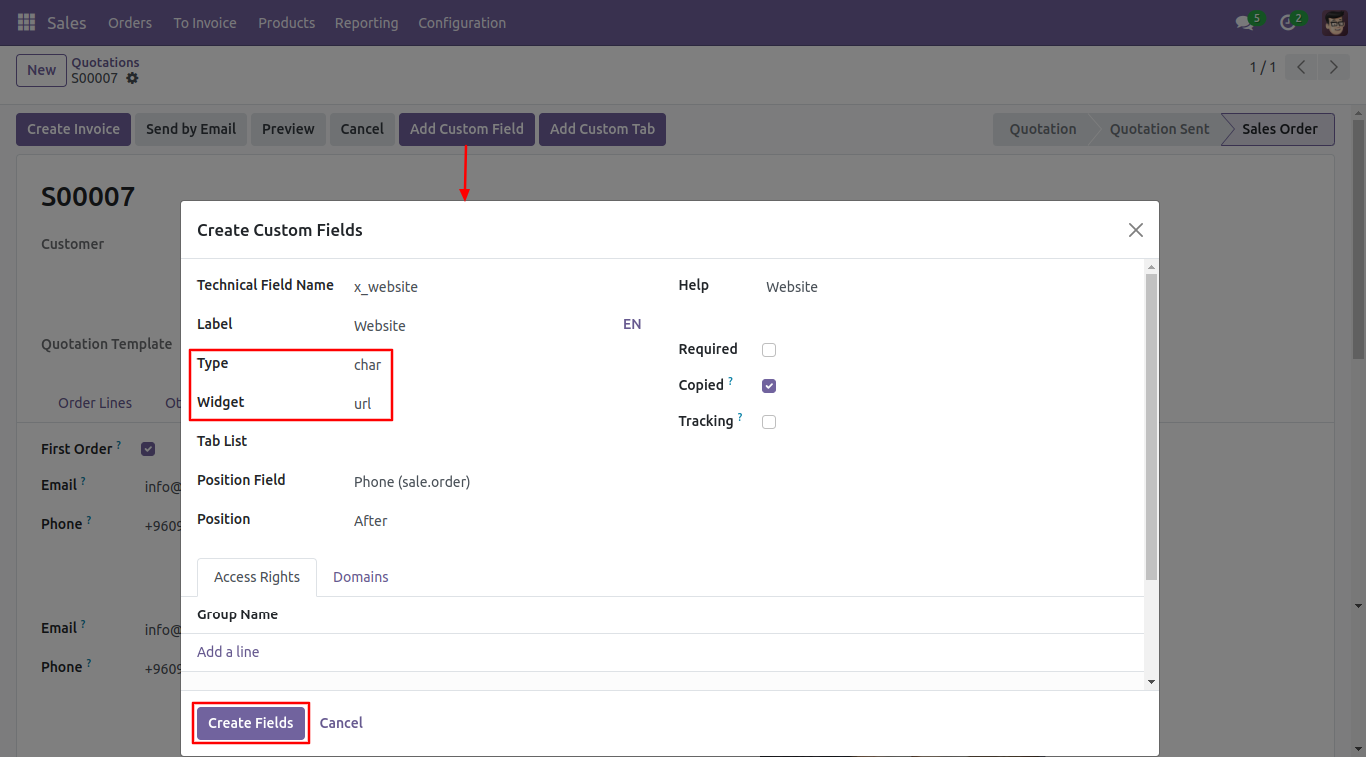
Task: Click dialog scrollbar down arrow
Action: pos(1151,682)
